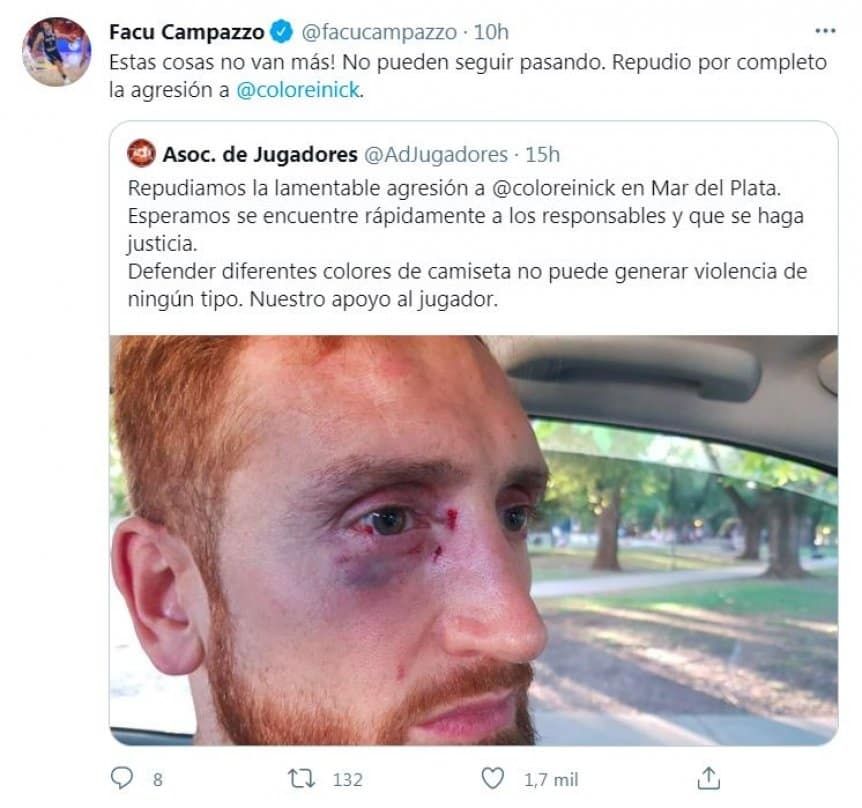Retweet using the retweet arrows icon
The image size is (862, 808).
pos(301,778)
